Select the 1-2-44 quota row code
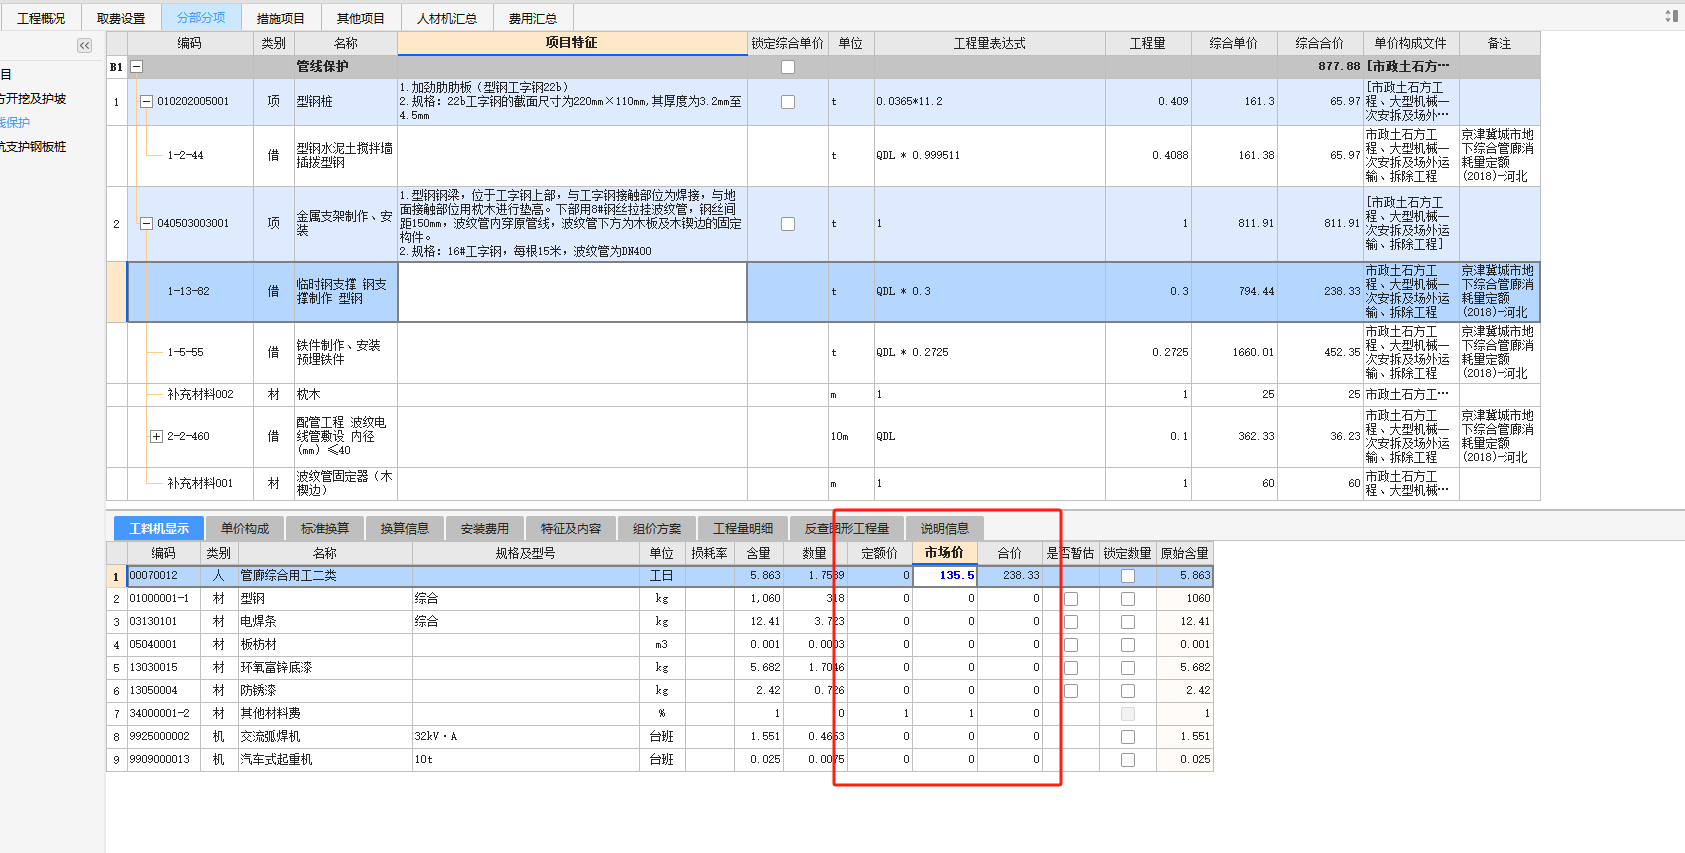Screen dimensions: 1685x853 click(x=186, y=156)
